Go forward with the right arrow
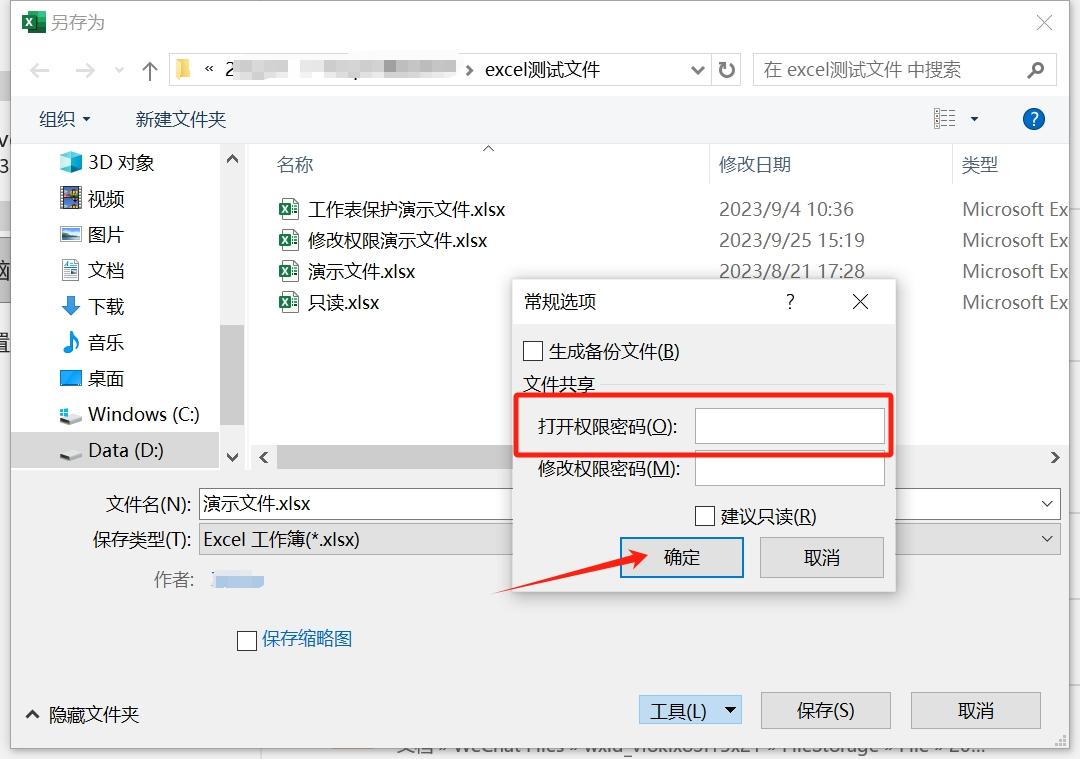 [x=85, y=70]
